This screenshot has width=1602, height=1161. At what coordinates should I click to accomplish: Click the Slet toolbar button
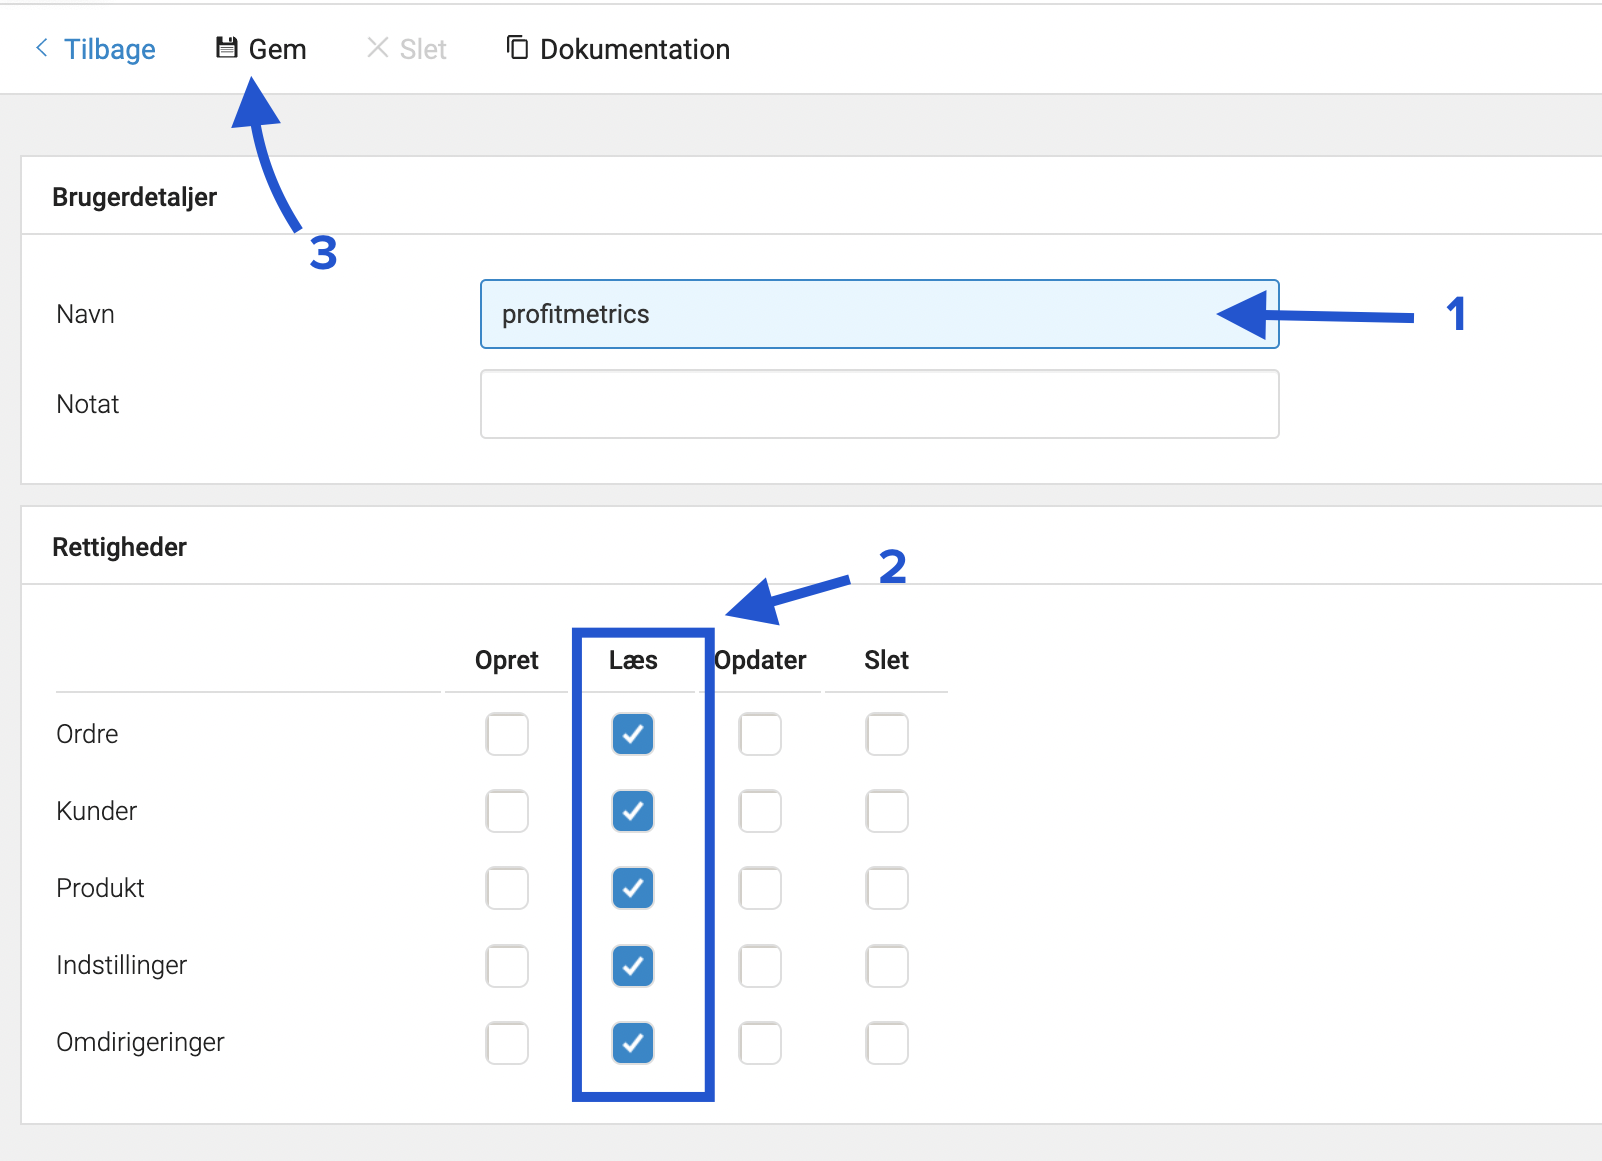407,49
